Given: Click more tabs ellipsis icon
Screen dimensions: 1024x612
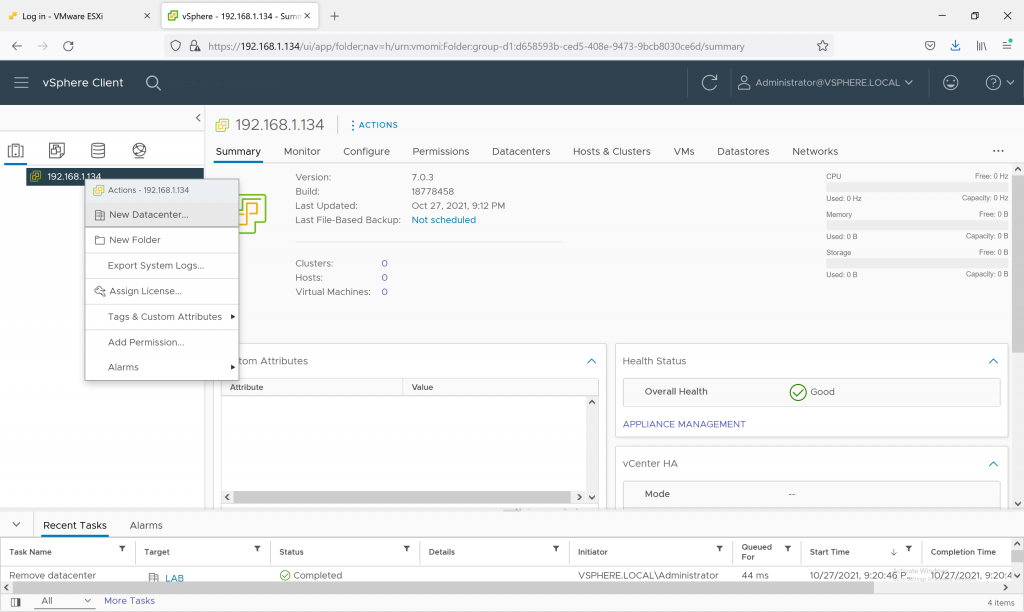Looking at the screenshot, I should pyautogui.click(x=999, y=151).
